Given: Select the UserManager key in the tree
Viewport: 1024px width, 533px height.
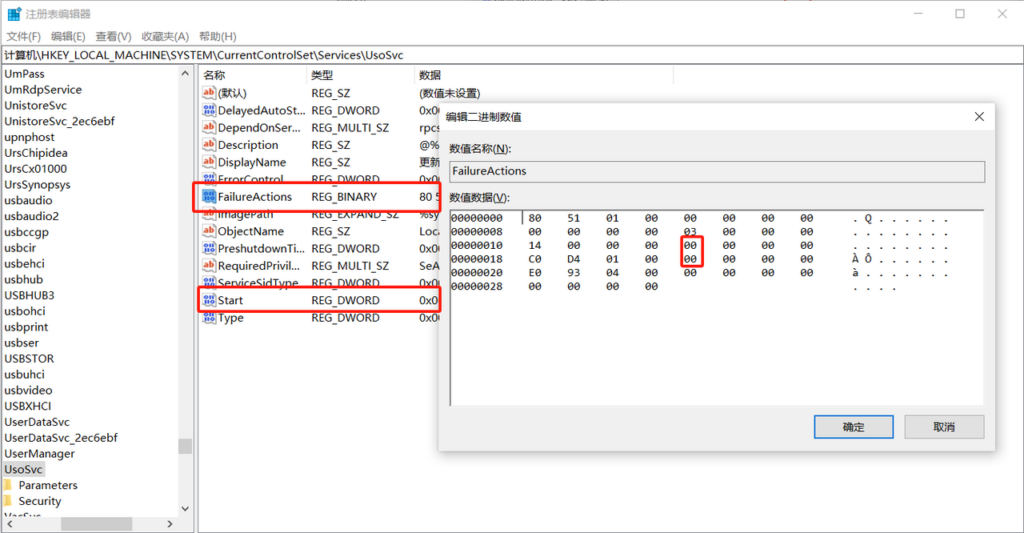Looking at the screenshot, I should 39,453.
